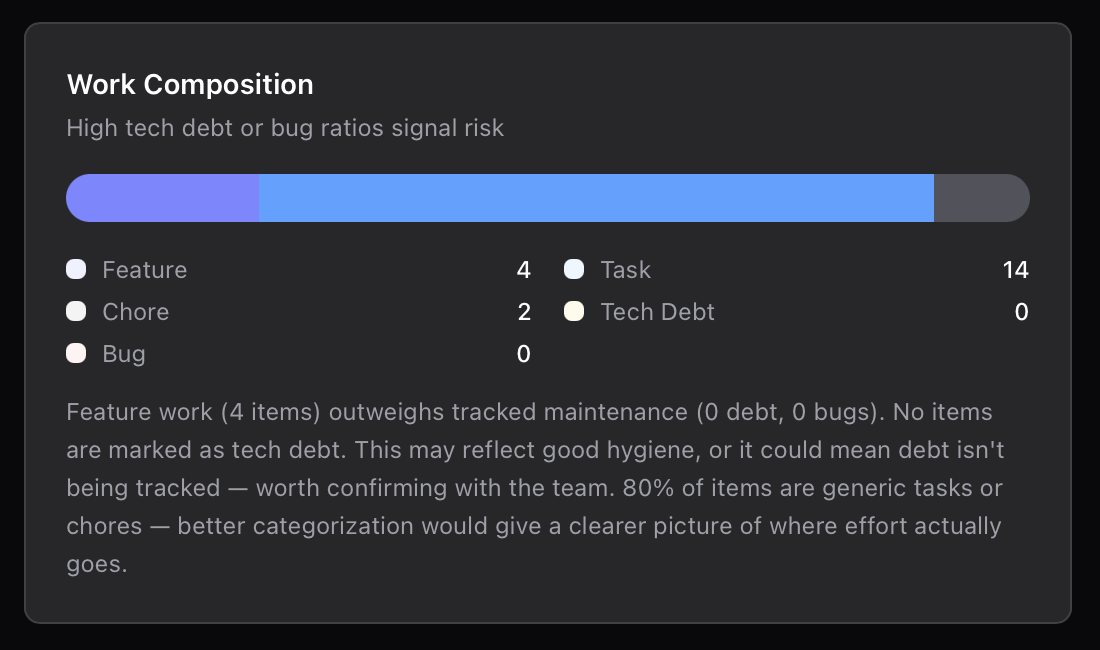Select the Bug legend label
The width and height of the screenshot is (1100, 650).
(124, 354)
